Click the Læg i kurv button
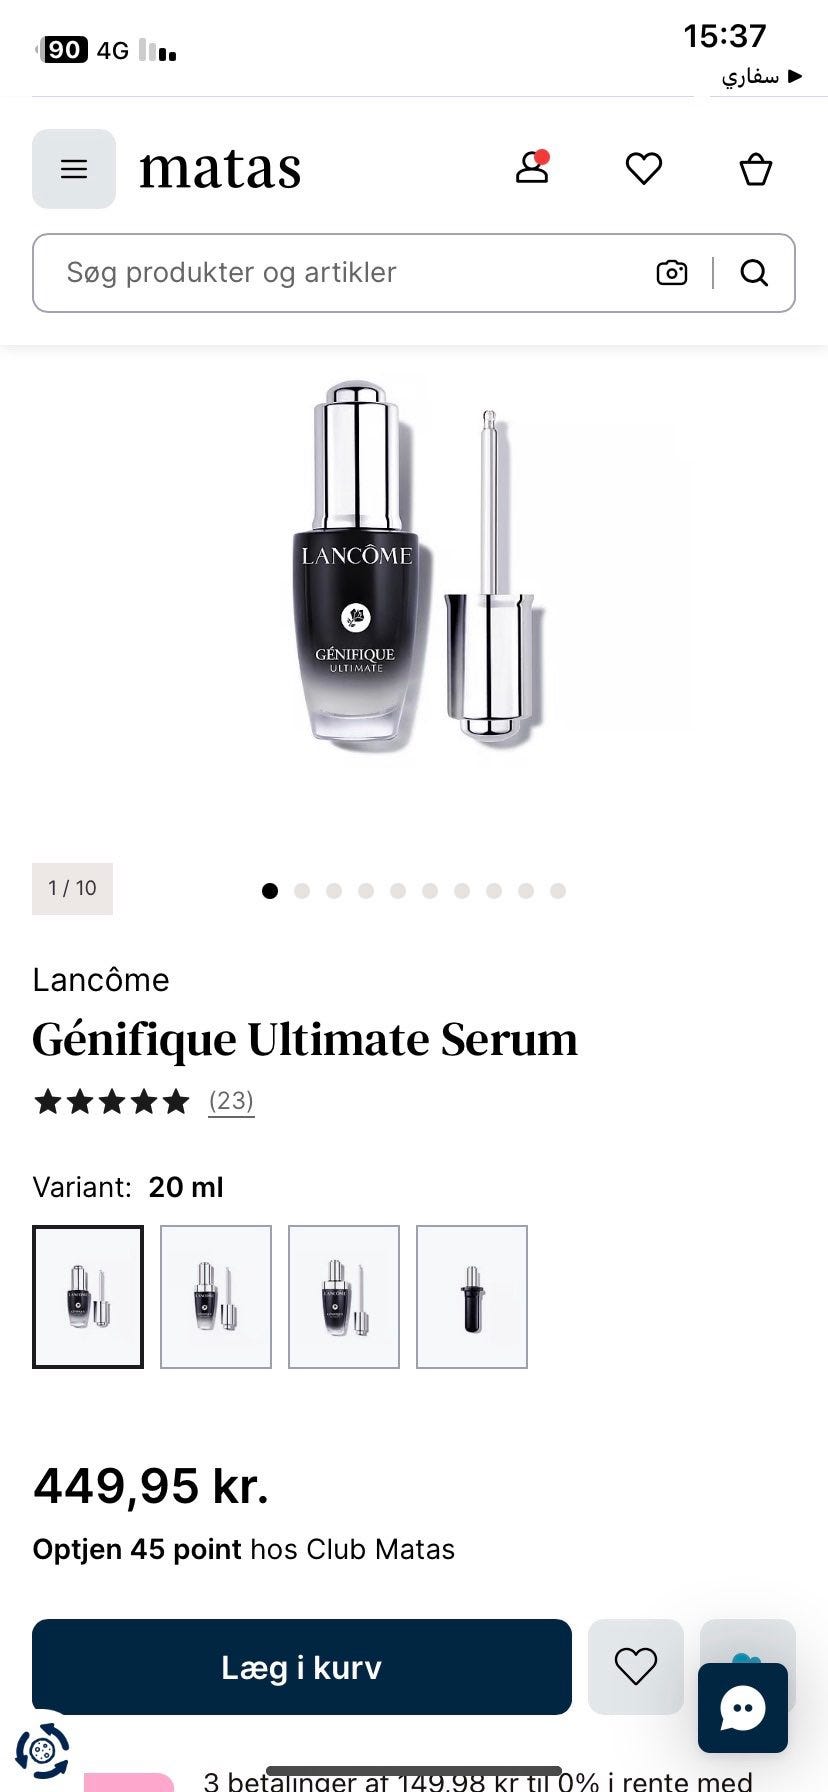The image size is (828, 1792). 302,1667
